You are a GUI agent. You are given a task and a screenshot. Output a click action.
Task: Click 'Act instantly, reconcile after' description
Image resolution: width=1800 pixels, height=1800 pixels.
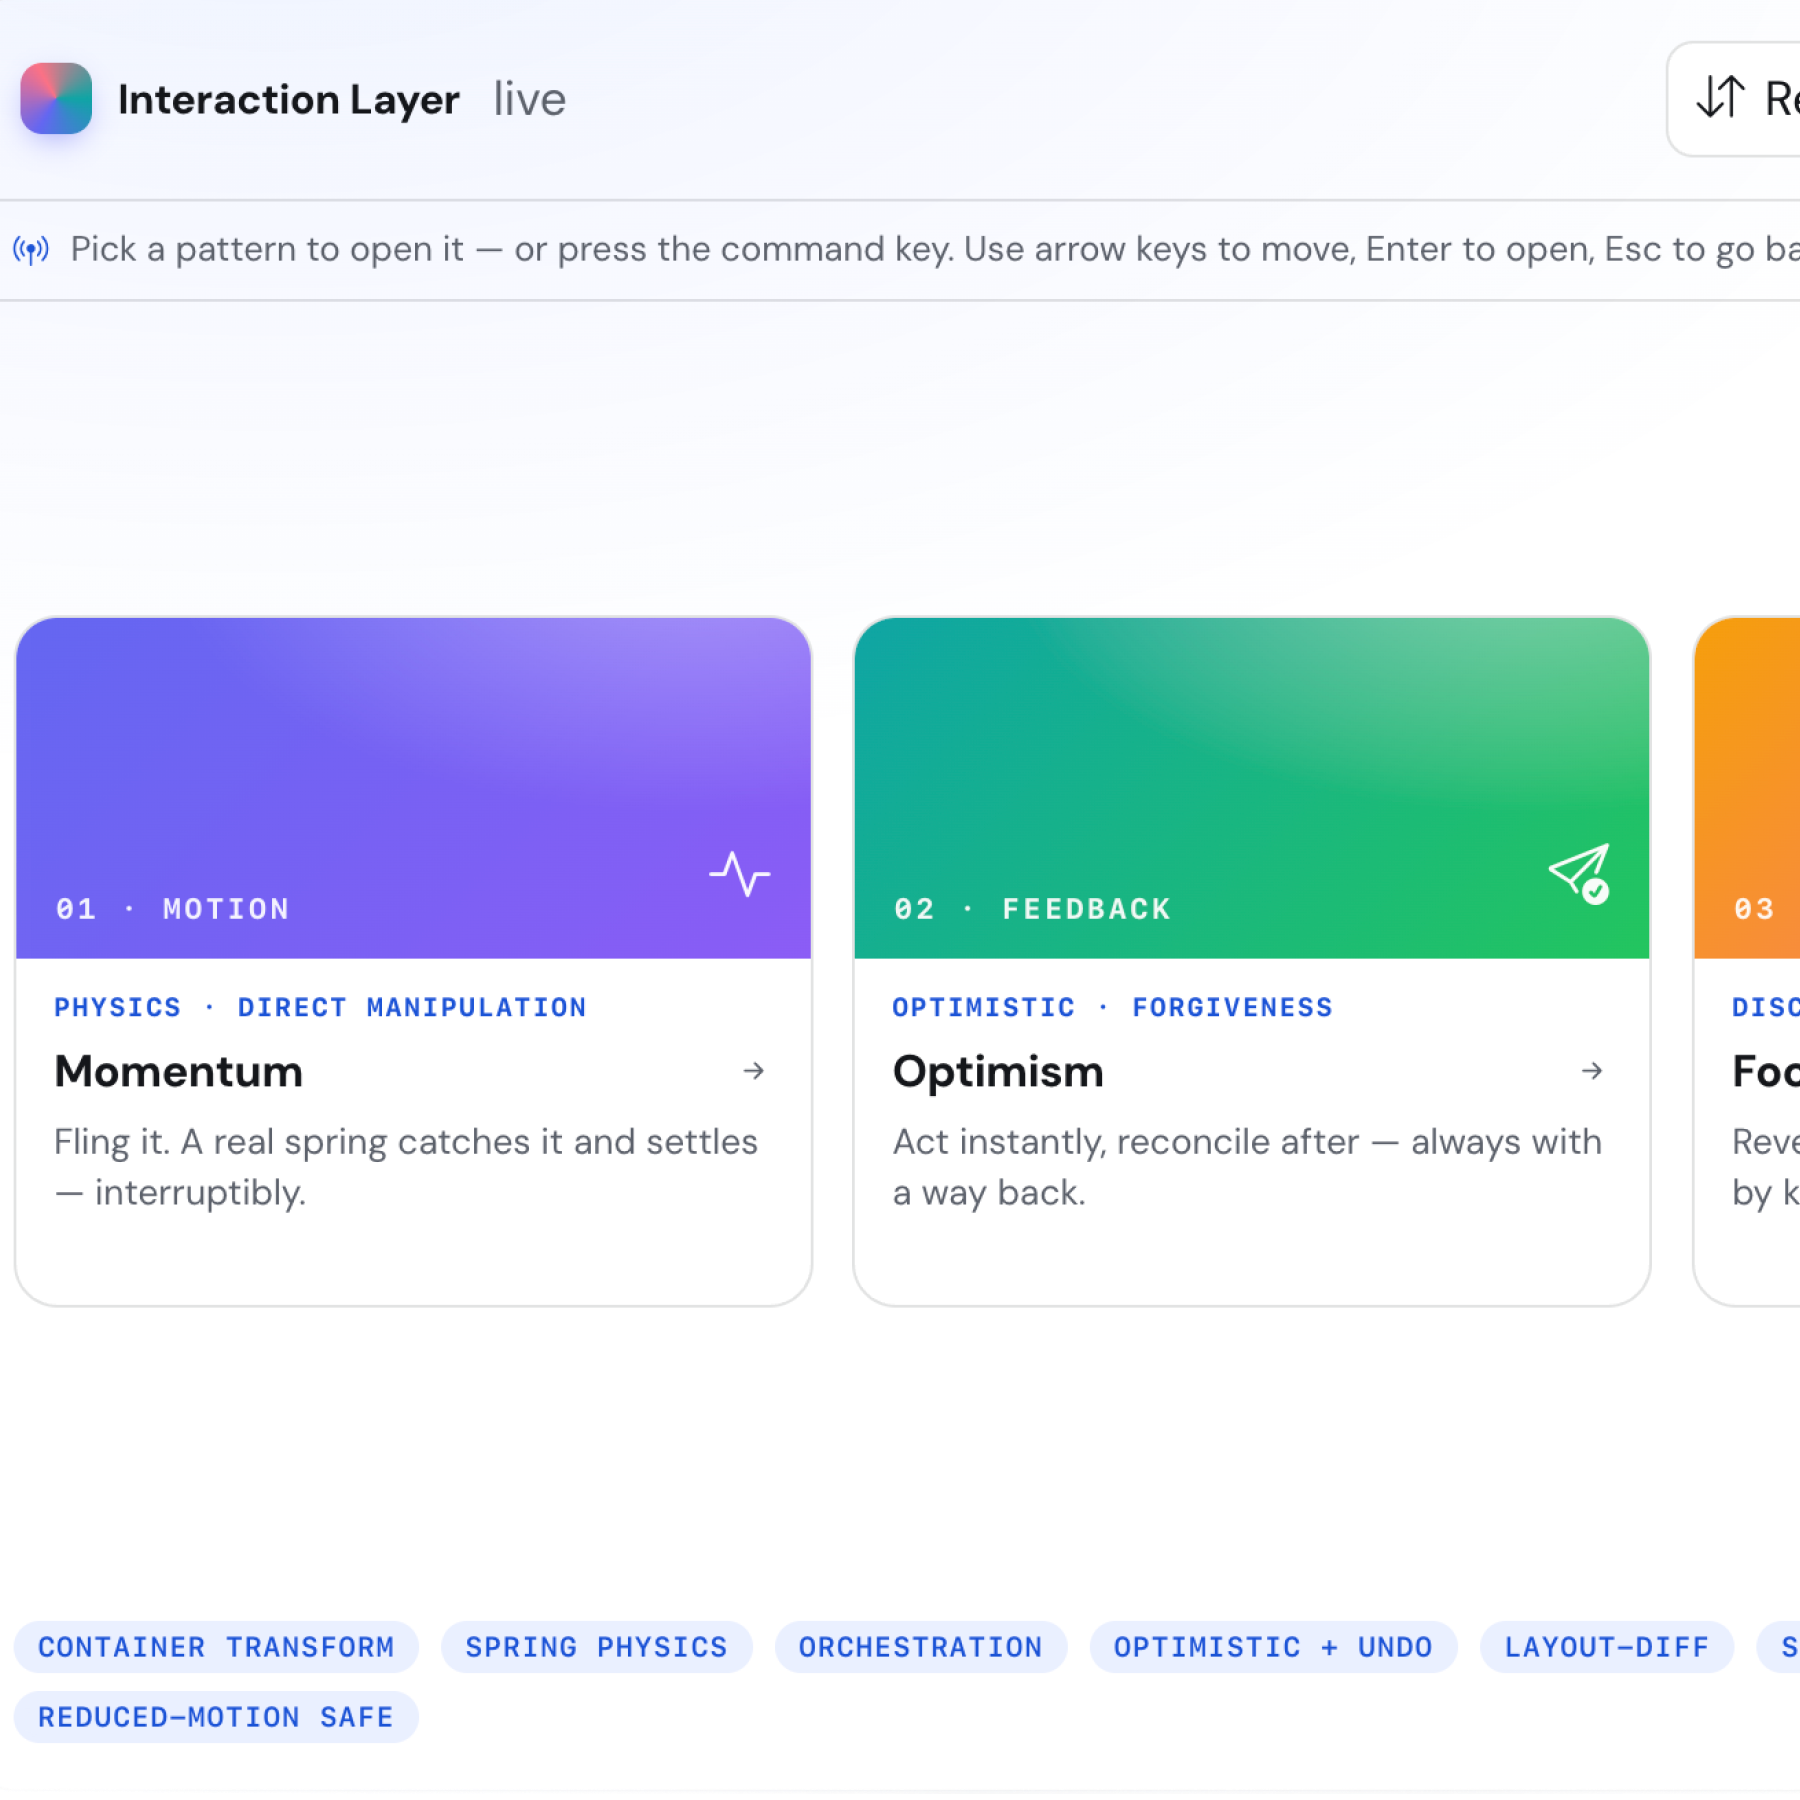(1247, 1167)
